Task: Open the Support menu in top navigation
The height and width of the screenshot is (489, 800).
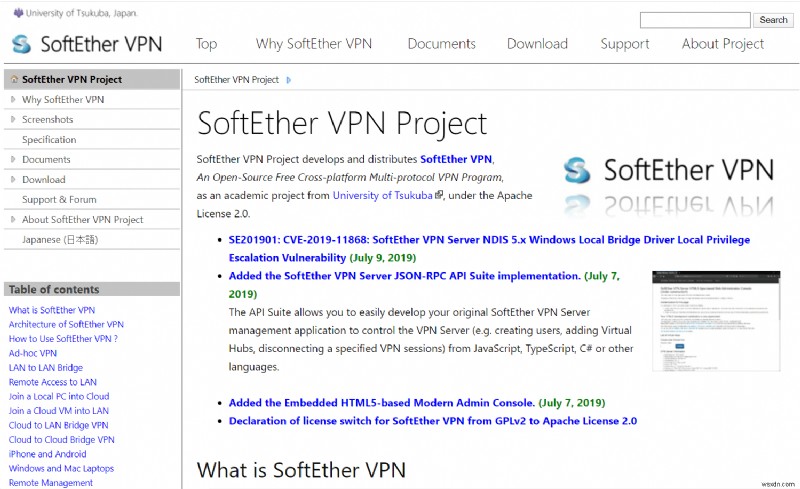Action: tap(624, 44)
